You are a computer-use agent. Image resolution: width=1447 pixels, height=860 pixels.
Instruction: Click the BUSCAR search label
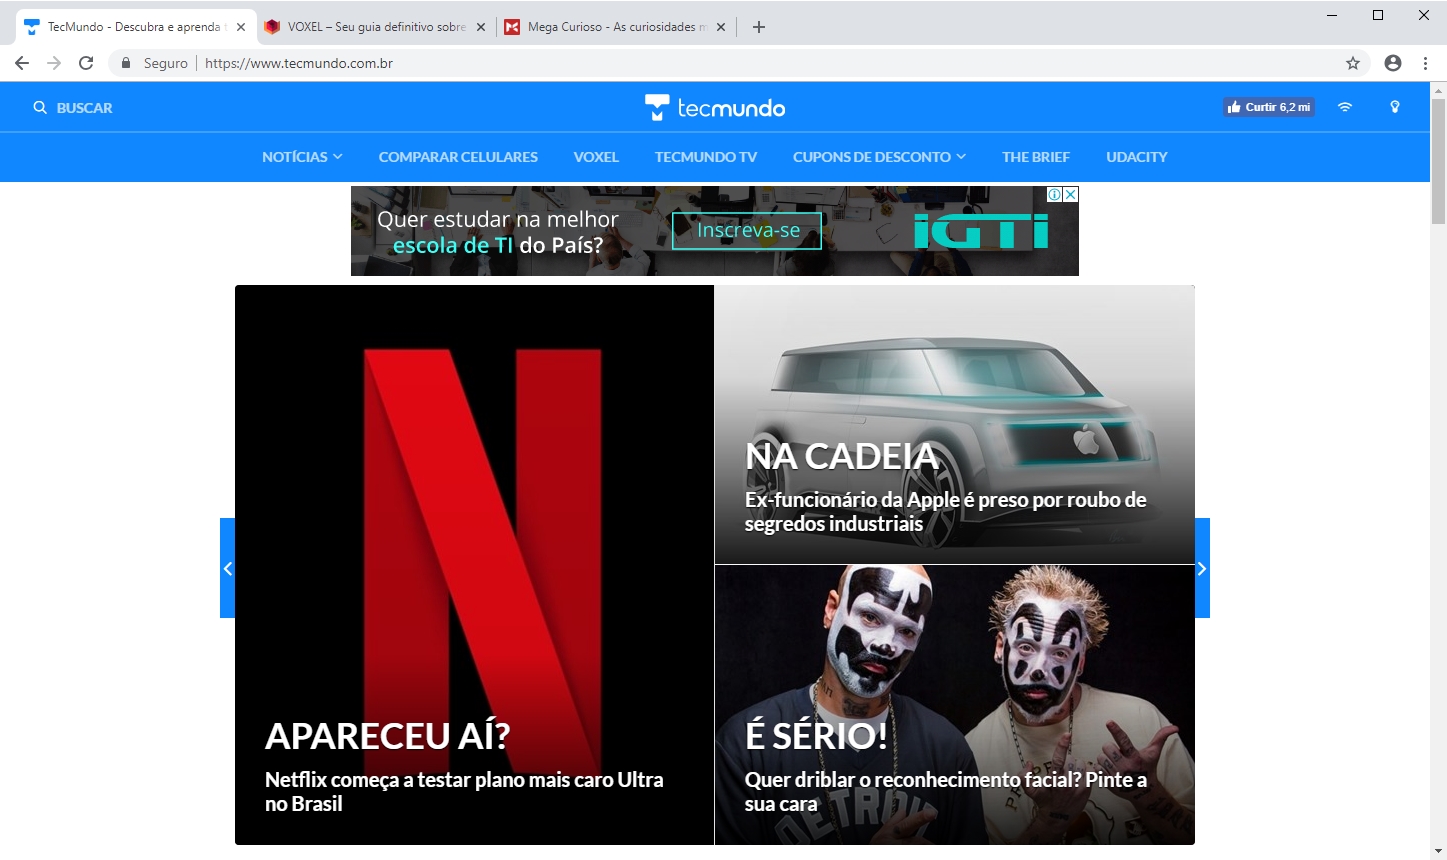tap(84, 108)
